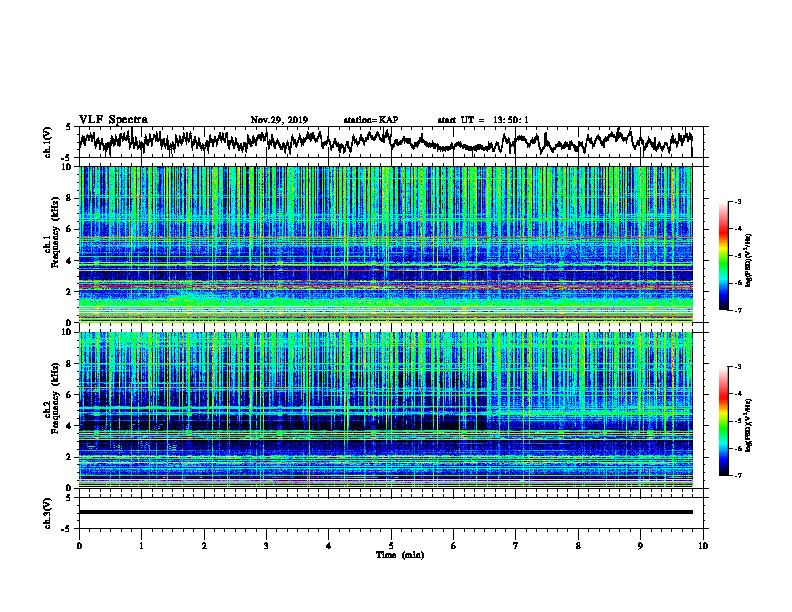Click the ch.1 frequency axis tick "8"
792x612 pixels.
(x=70, y=198)
